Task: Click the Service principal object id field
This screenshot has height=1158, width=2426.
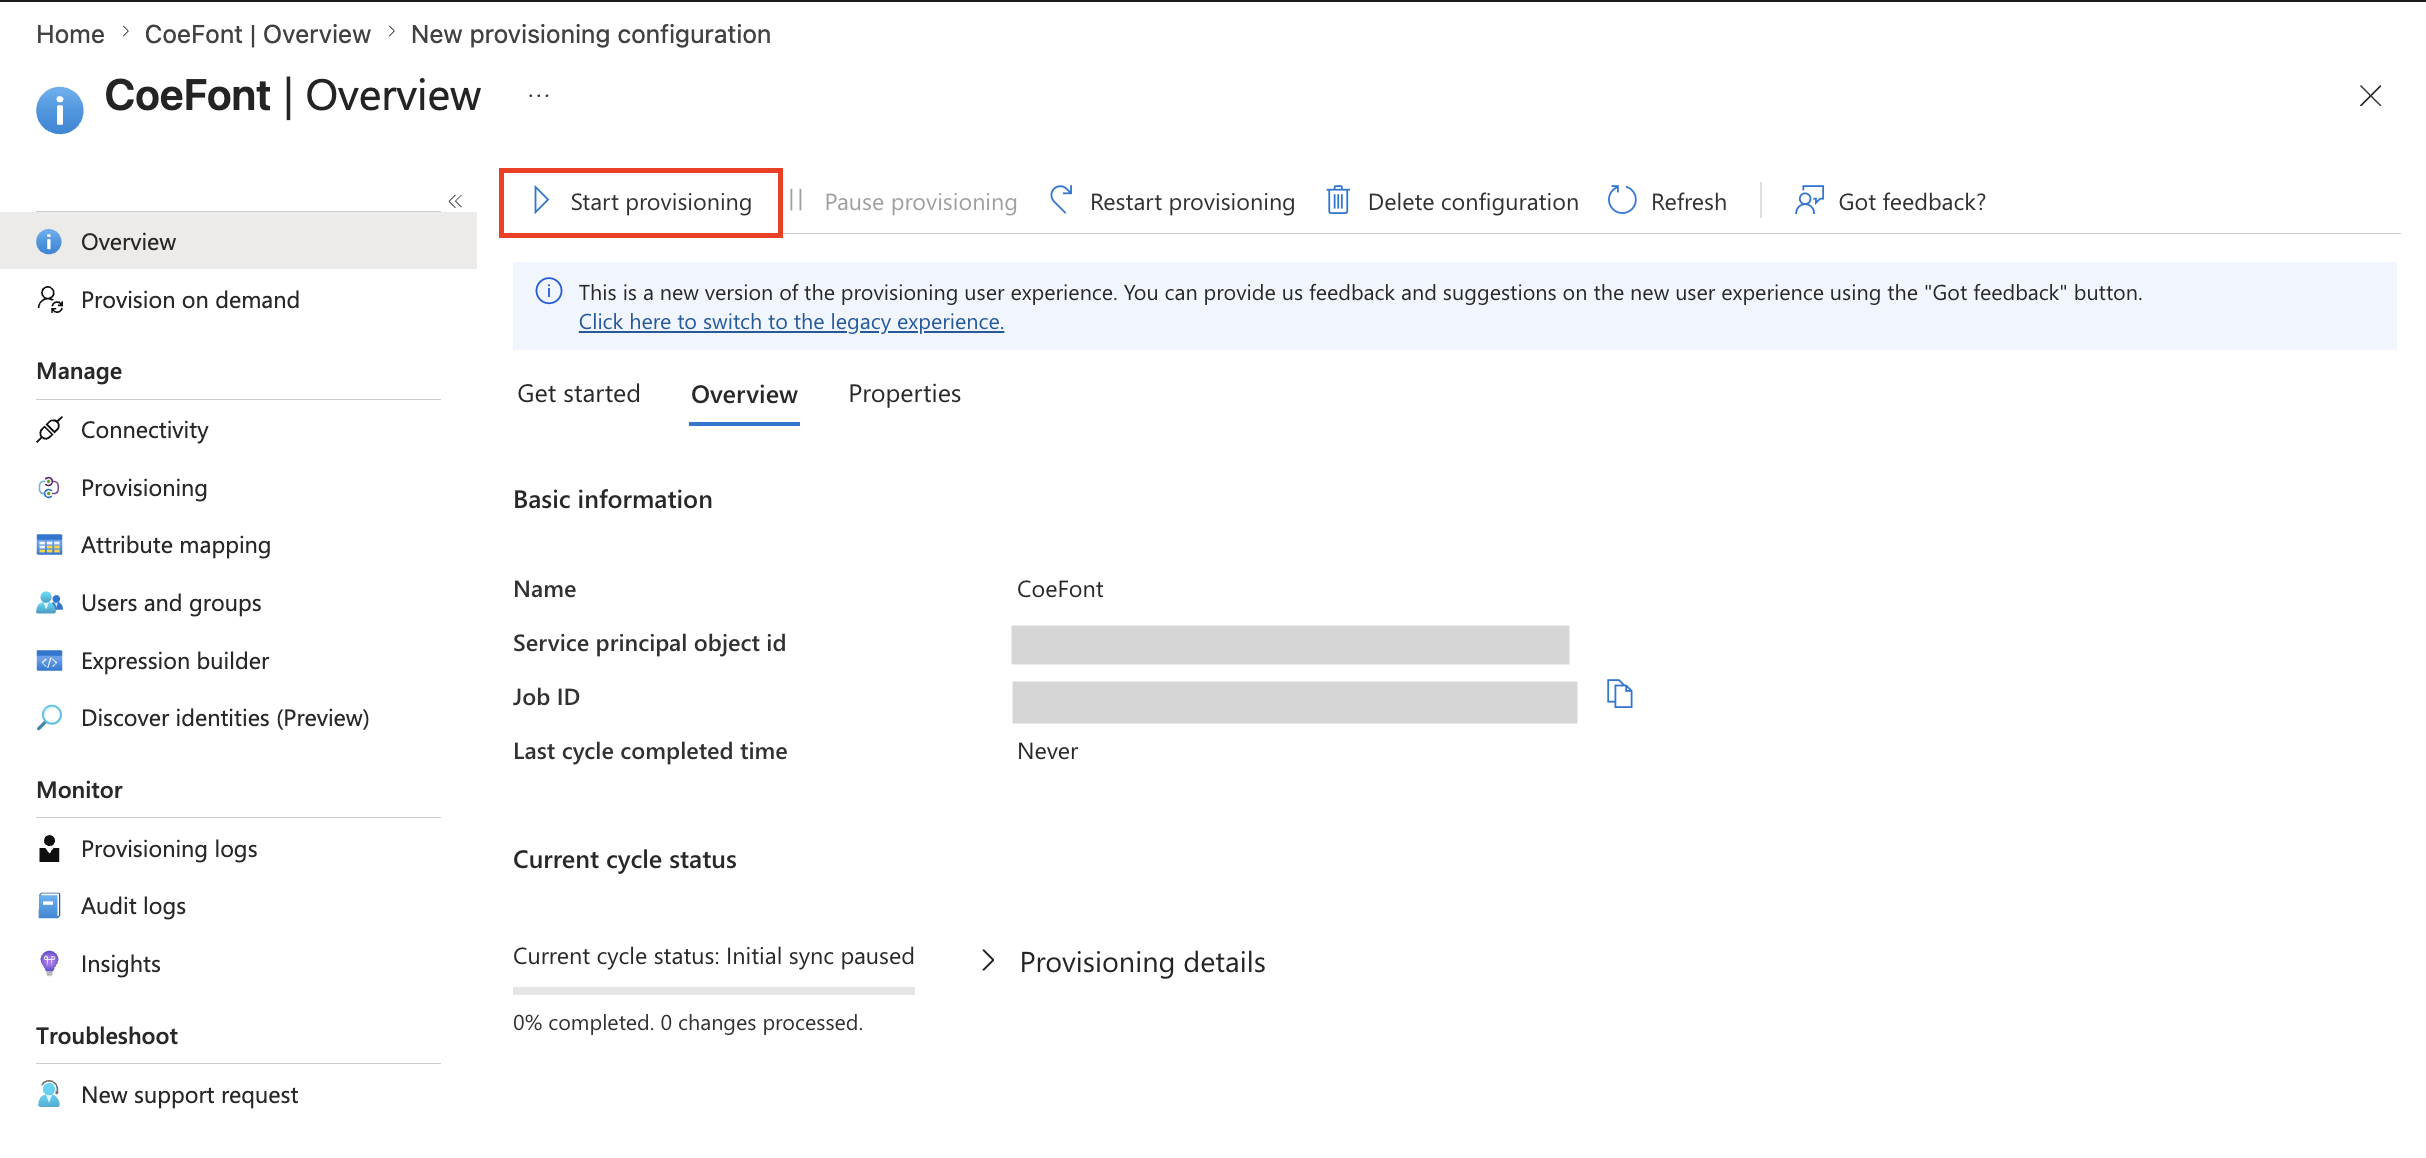Action: [1290, 644]
